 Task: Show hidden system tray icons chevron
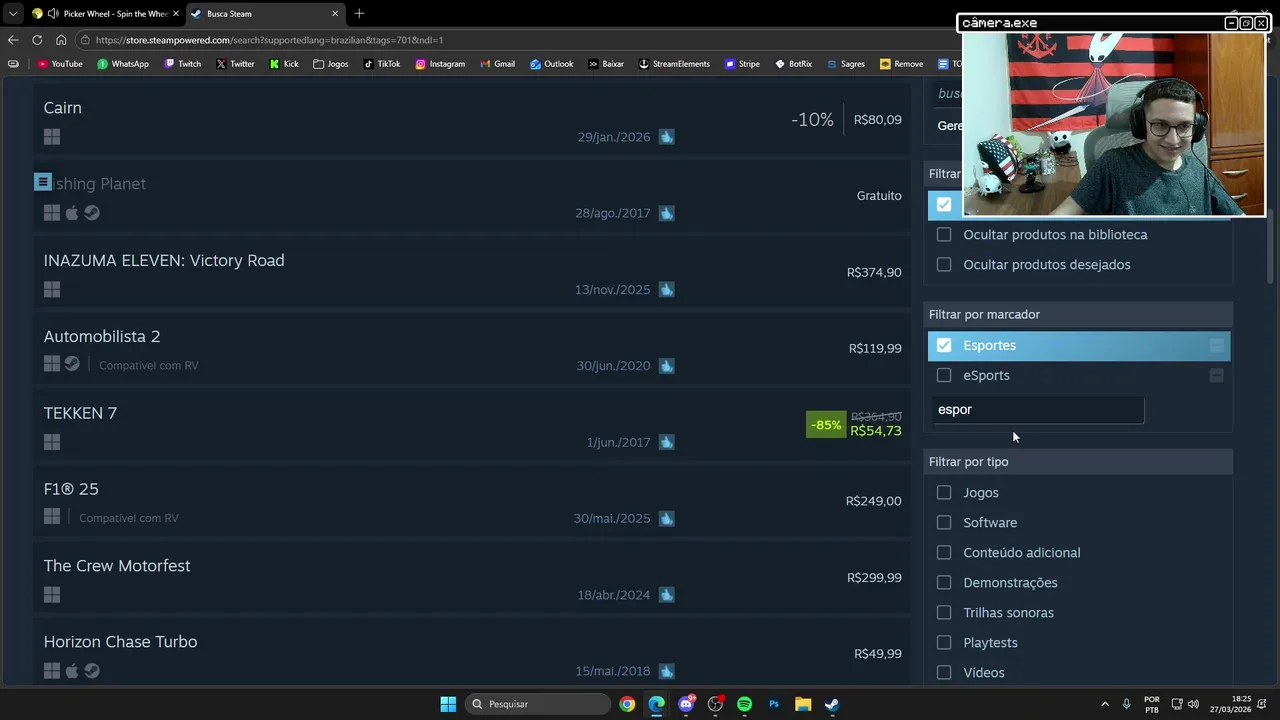pyautogui.click(x=1105, y=704)
